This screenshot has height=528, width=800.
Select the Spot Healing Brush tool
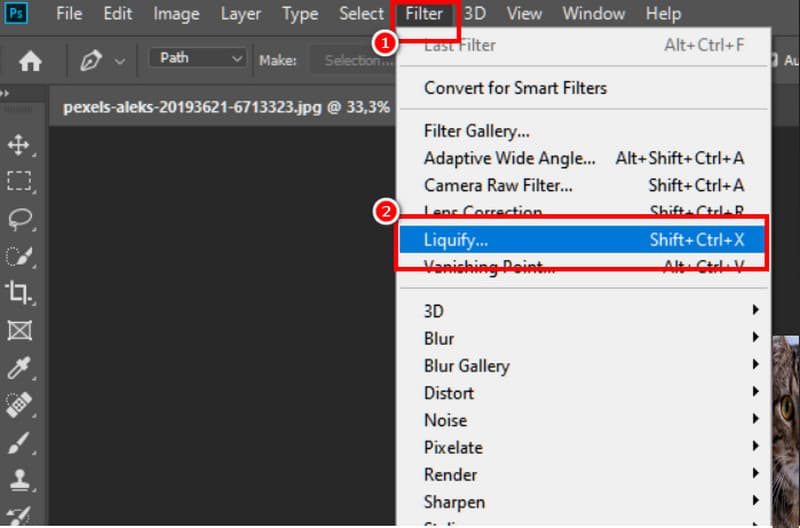coord(19,405)
